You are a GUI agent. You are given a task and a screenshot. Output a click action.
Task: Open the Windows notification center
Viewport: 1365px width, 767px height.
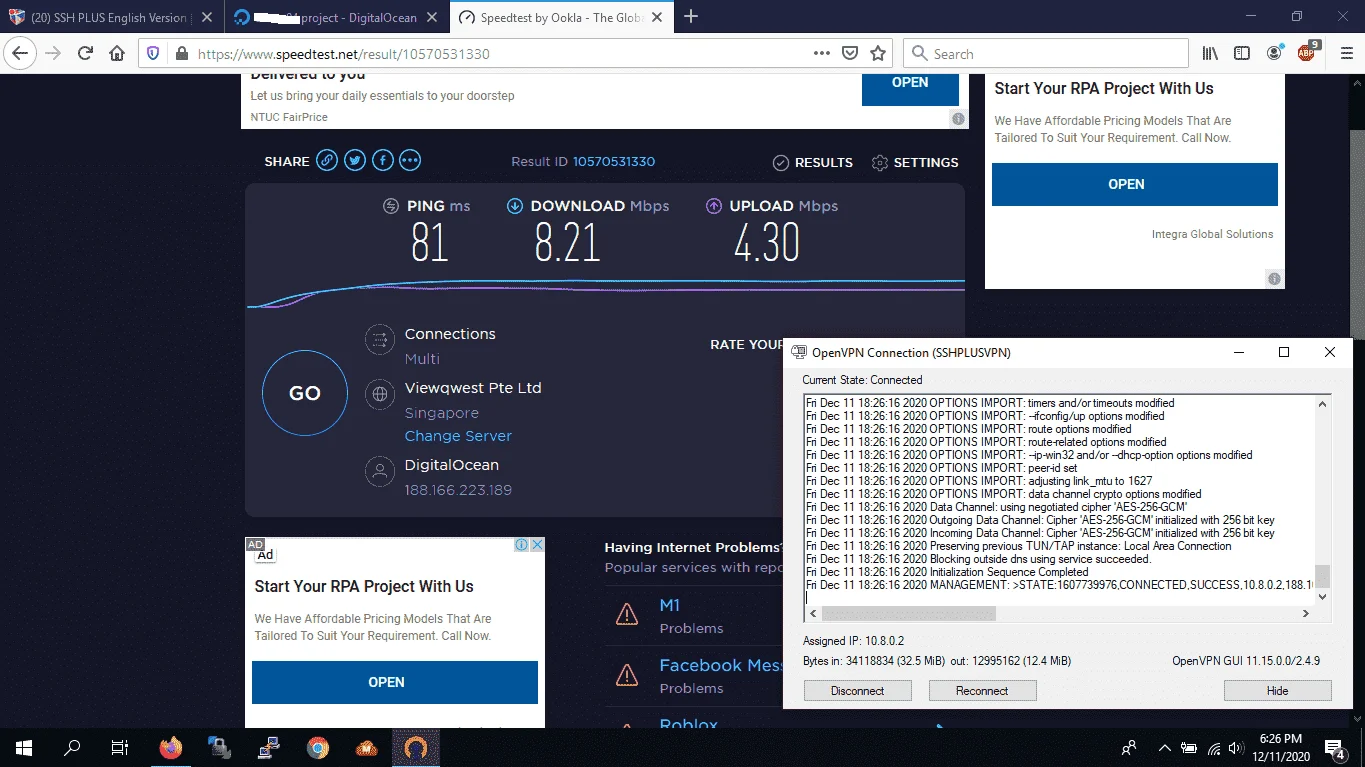click(1335, 747)
